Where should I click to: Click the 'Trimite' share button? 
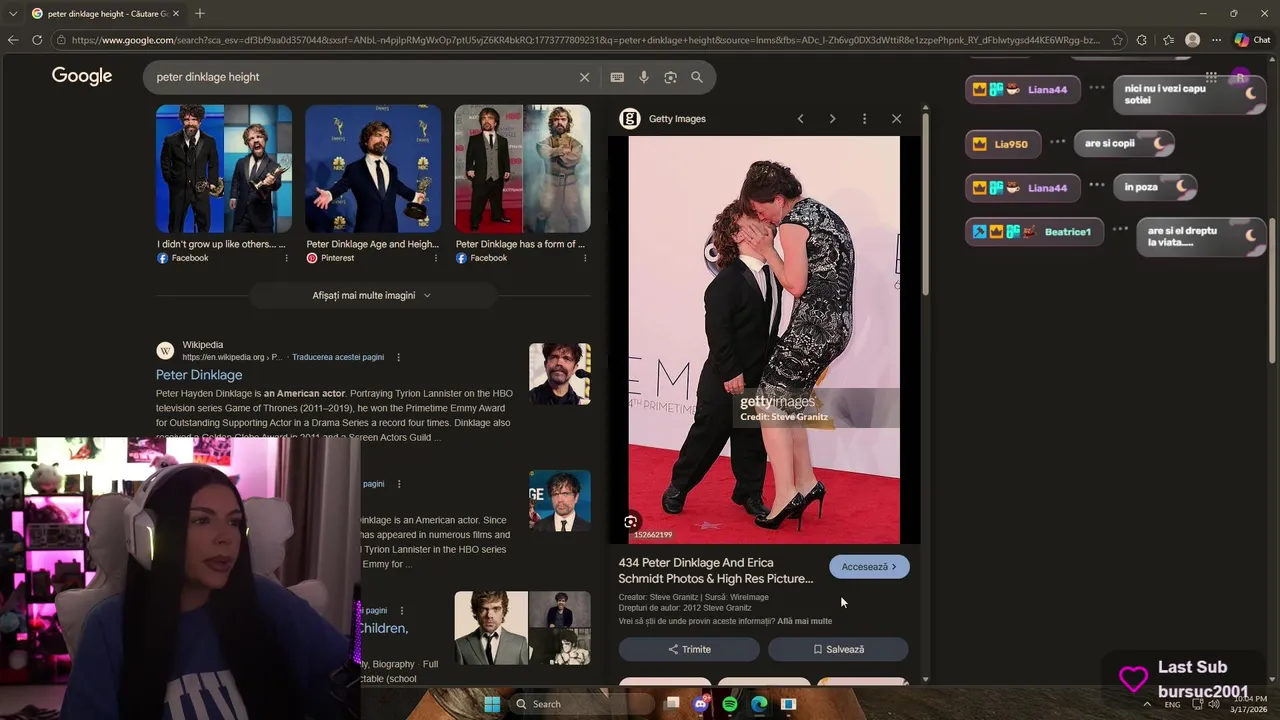pyautogui.click(x=689, y=649)
